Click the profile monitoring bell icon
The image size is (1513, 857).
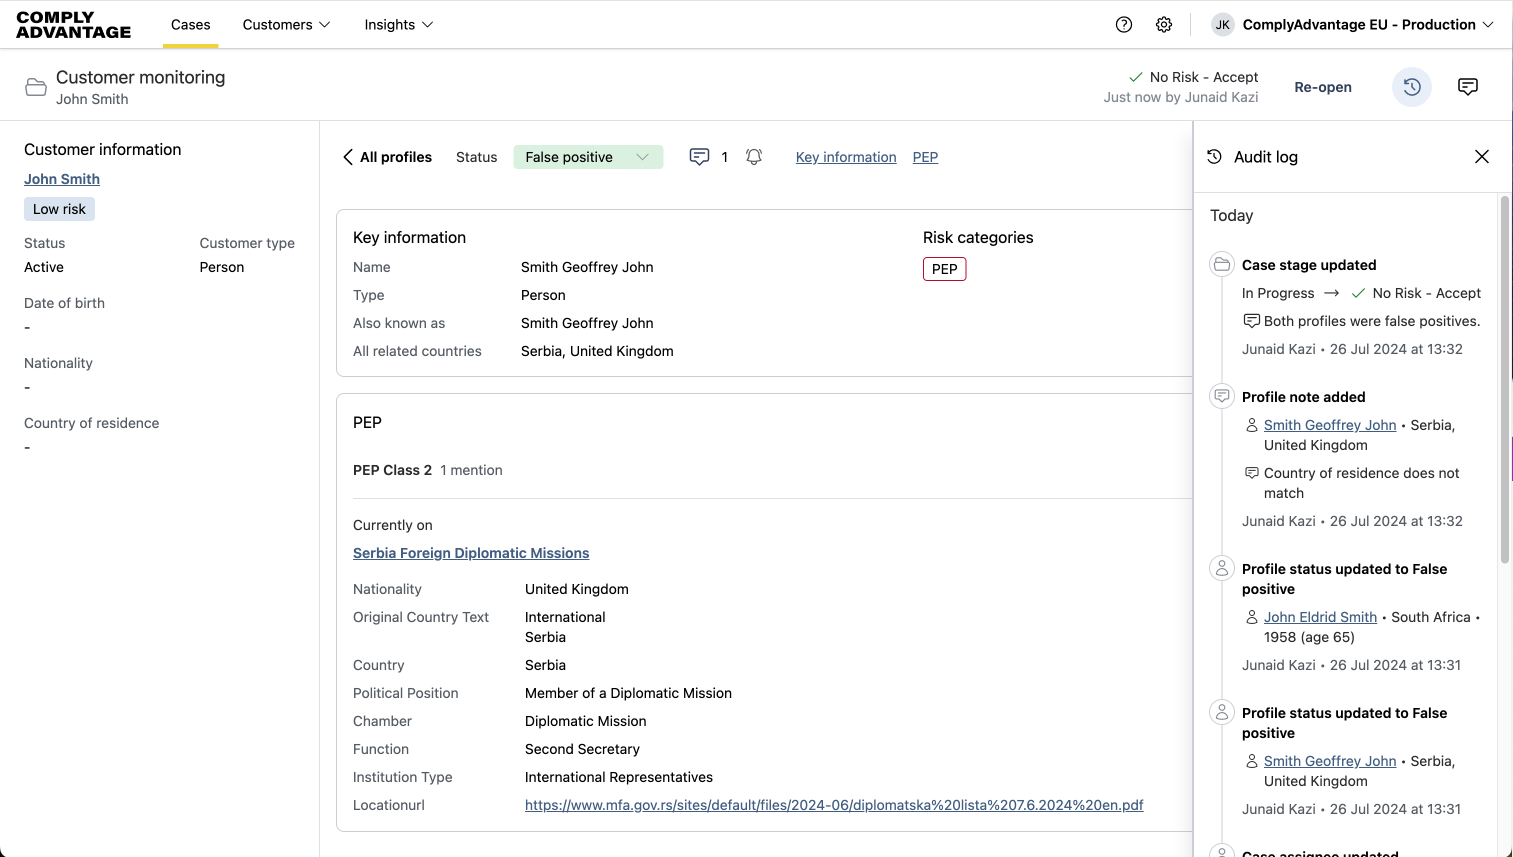[754, 157]
